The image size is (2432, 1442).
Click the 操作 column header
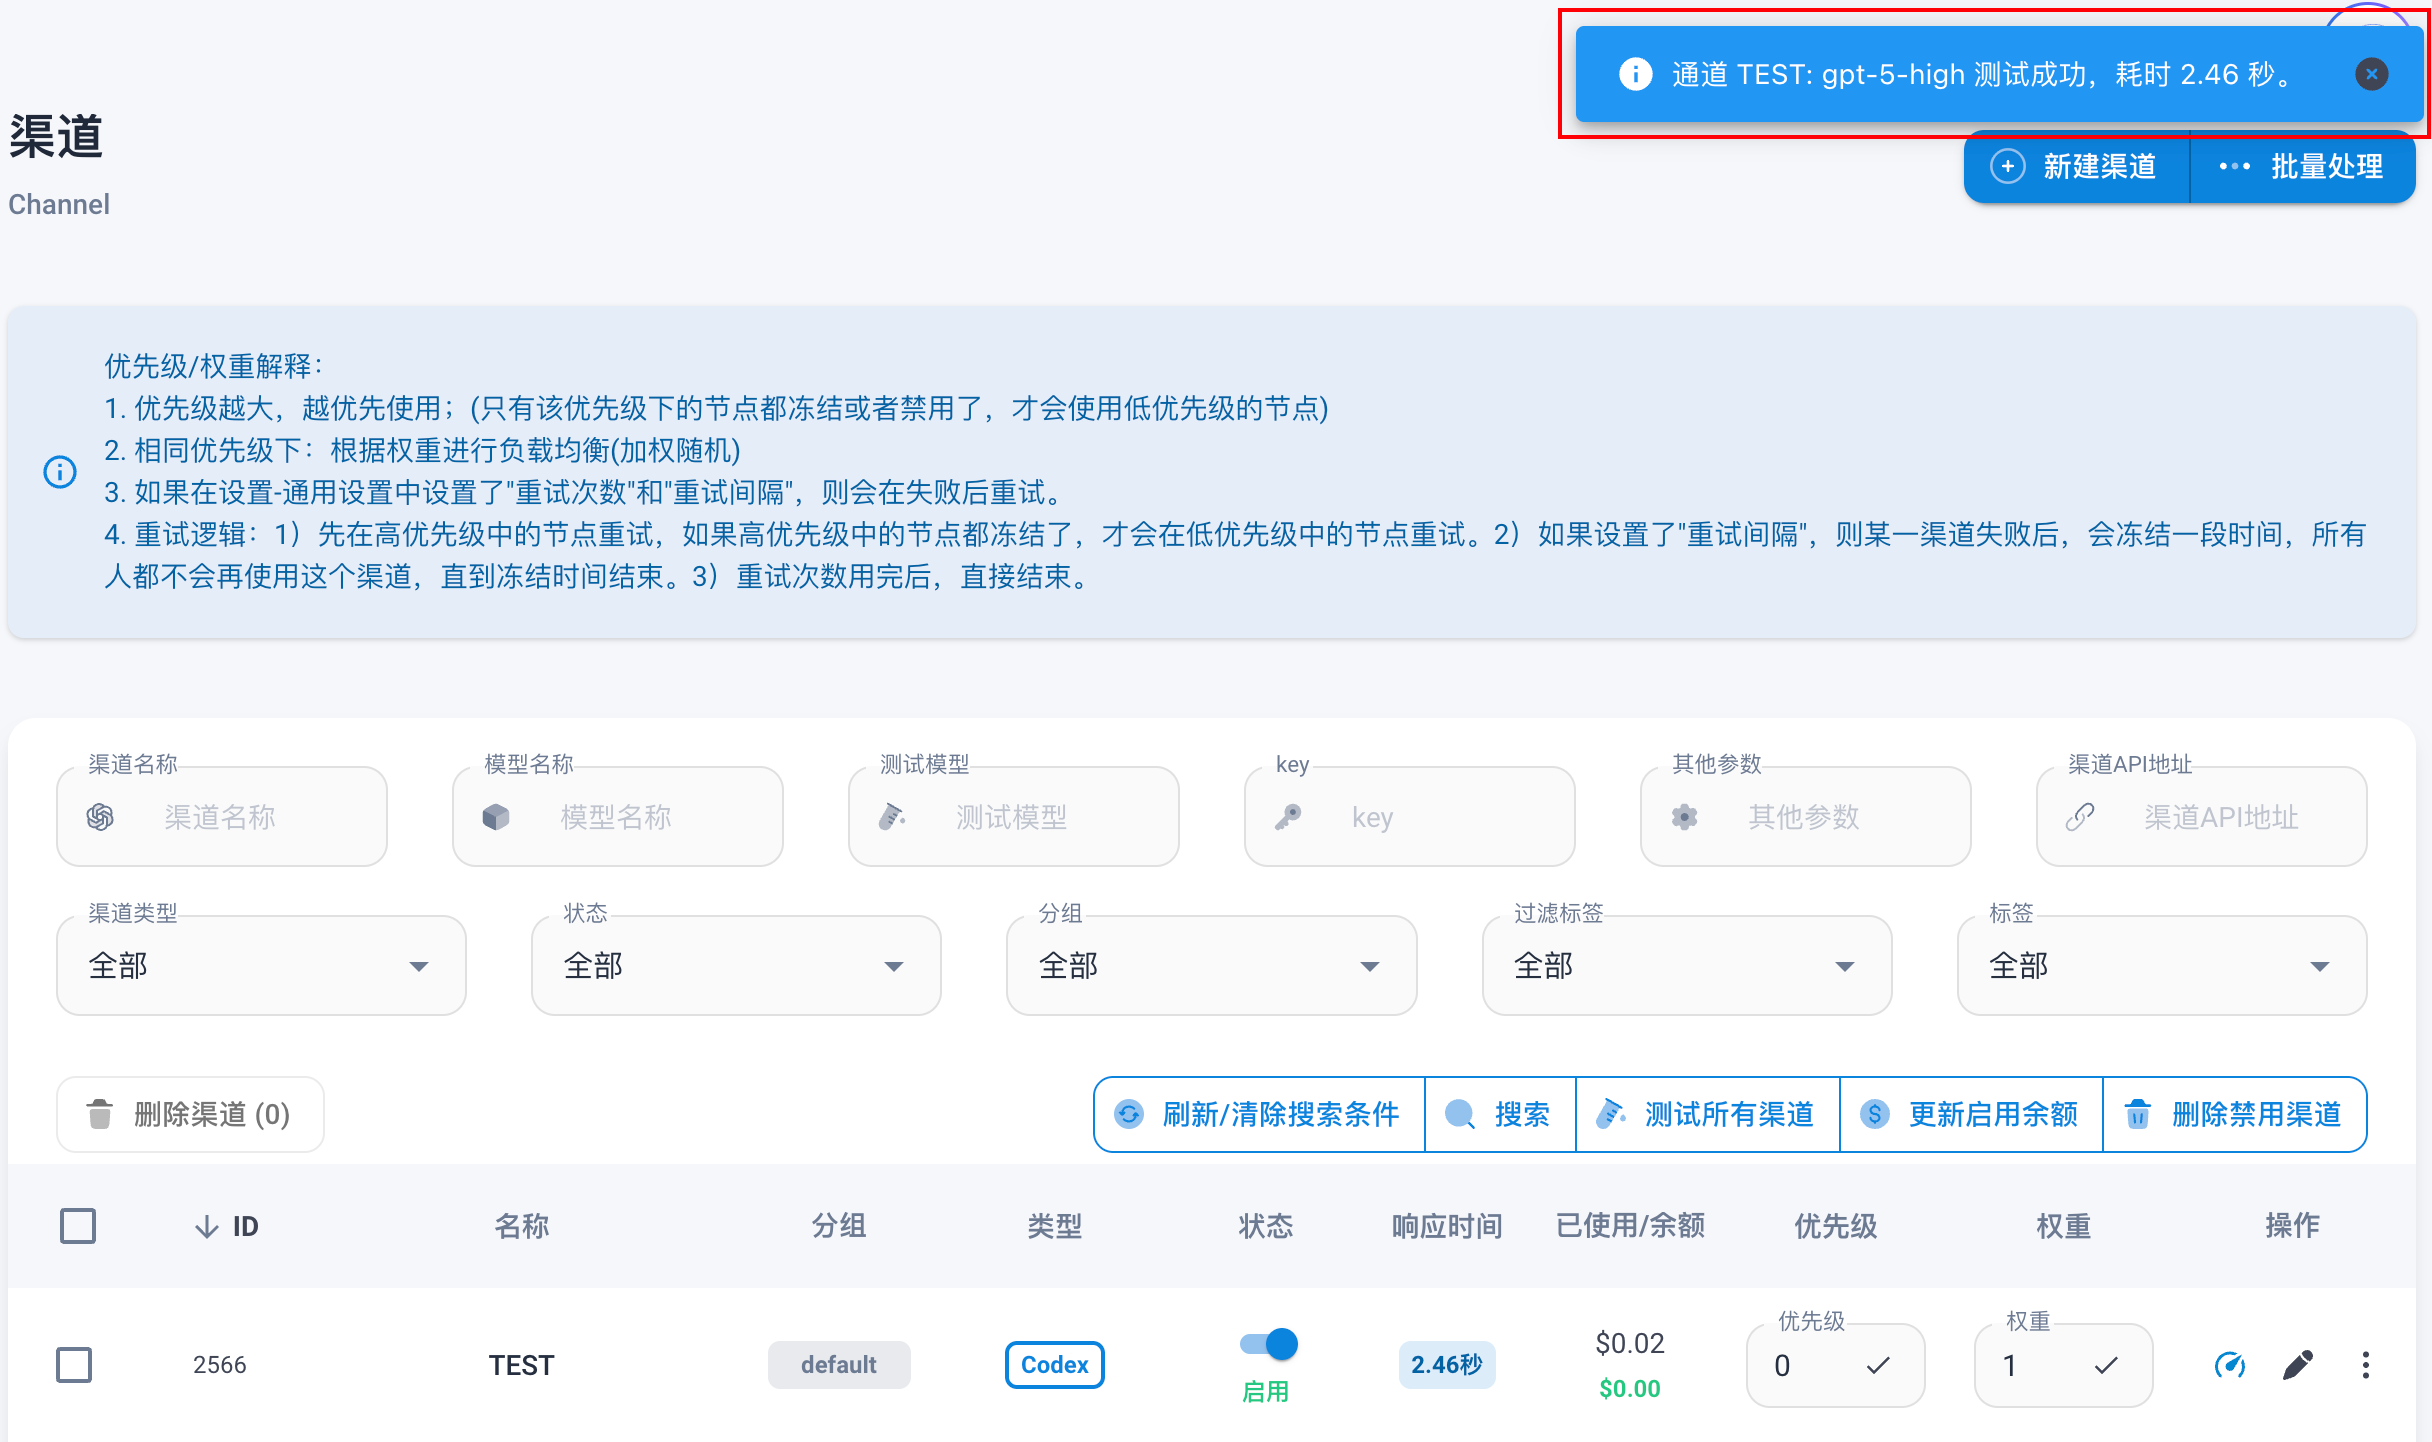[2292, 1226]
